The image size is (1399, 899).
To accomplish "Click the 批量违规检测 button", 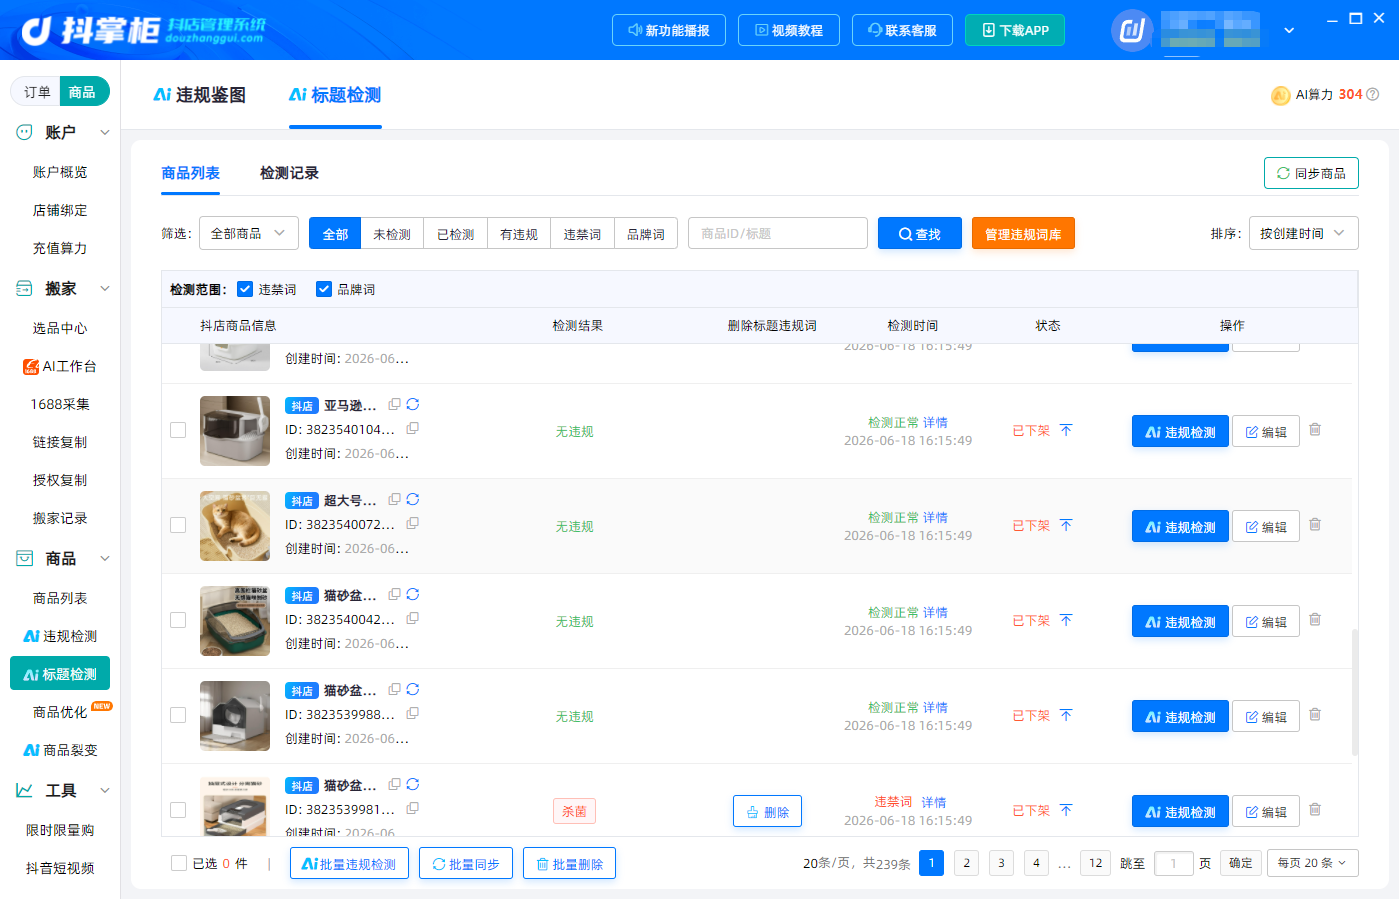I will click(x=349, y=863).
